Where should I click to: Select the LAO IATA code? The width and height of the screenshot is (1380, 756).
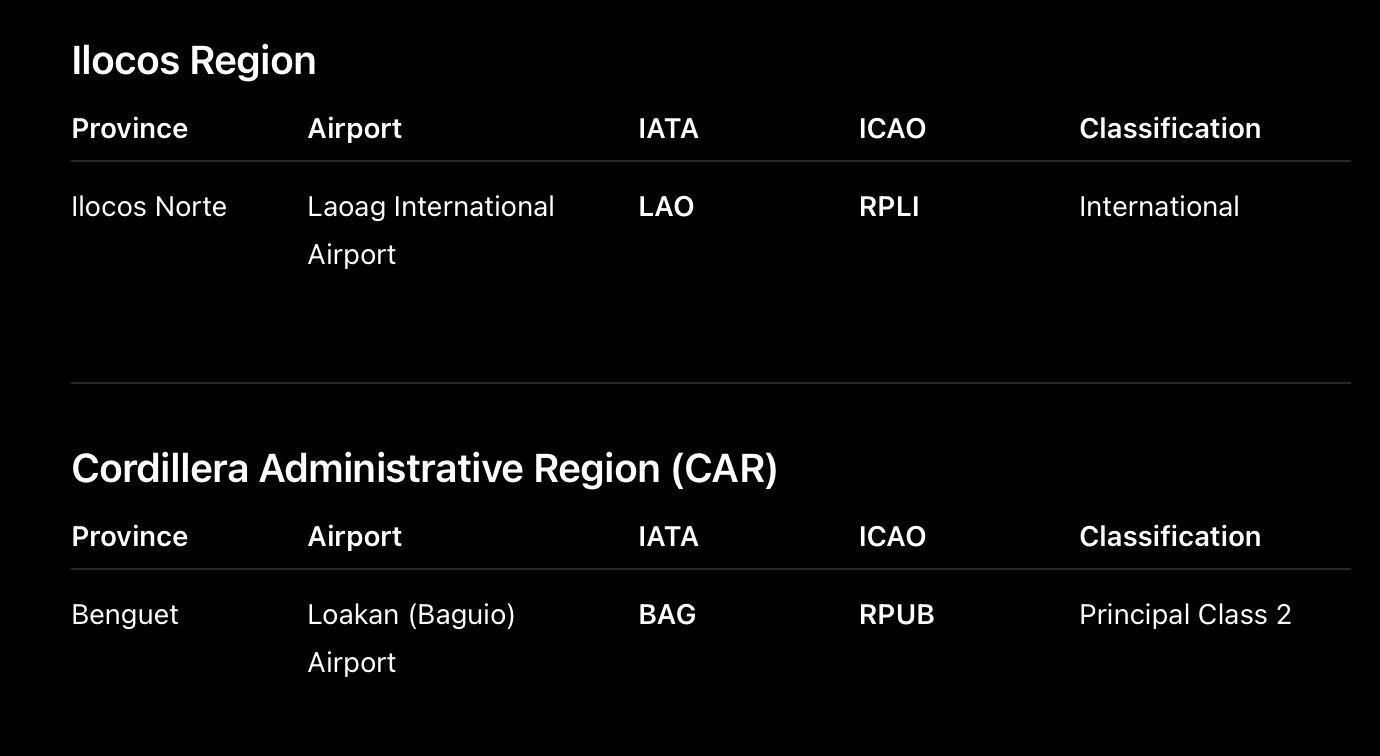point(666,207)
